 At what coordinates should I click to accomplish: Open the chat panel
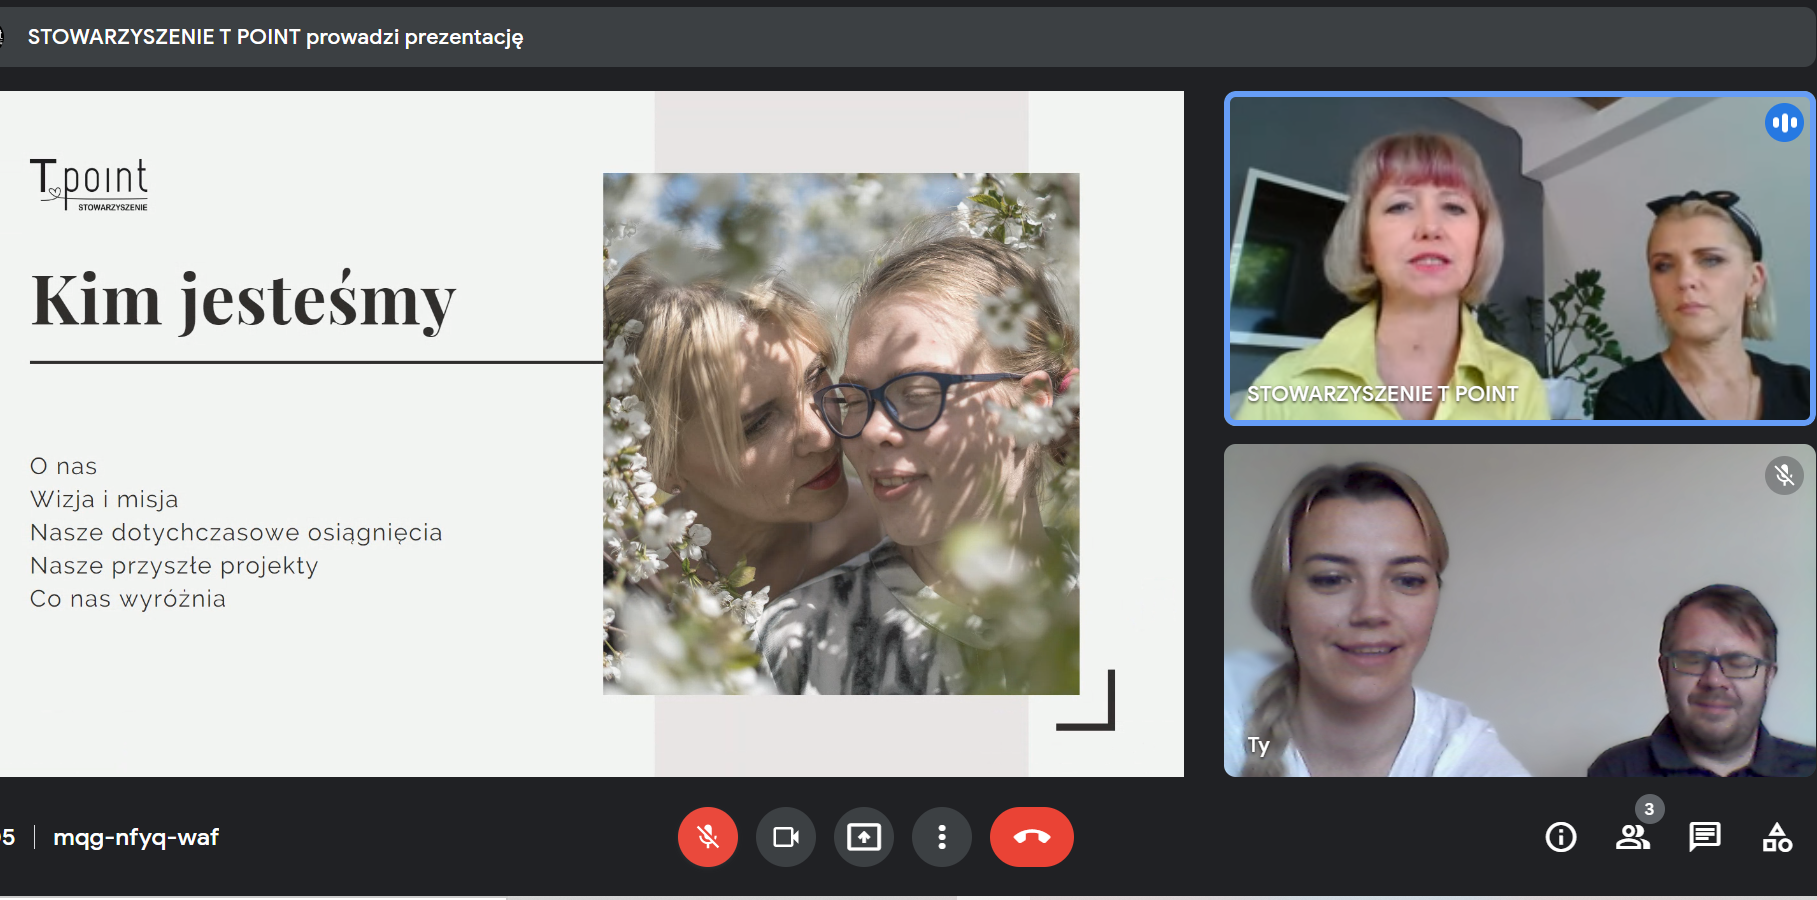click(1704, 837)
